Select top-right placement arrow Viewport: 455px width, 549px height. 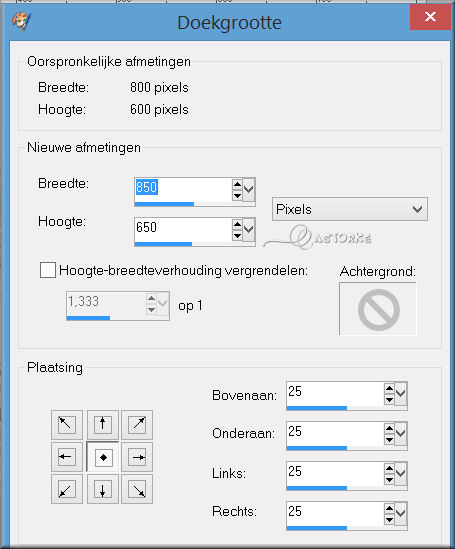coord(137,425)
